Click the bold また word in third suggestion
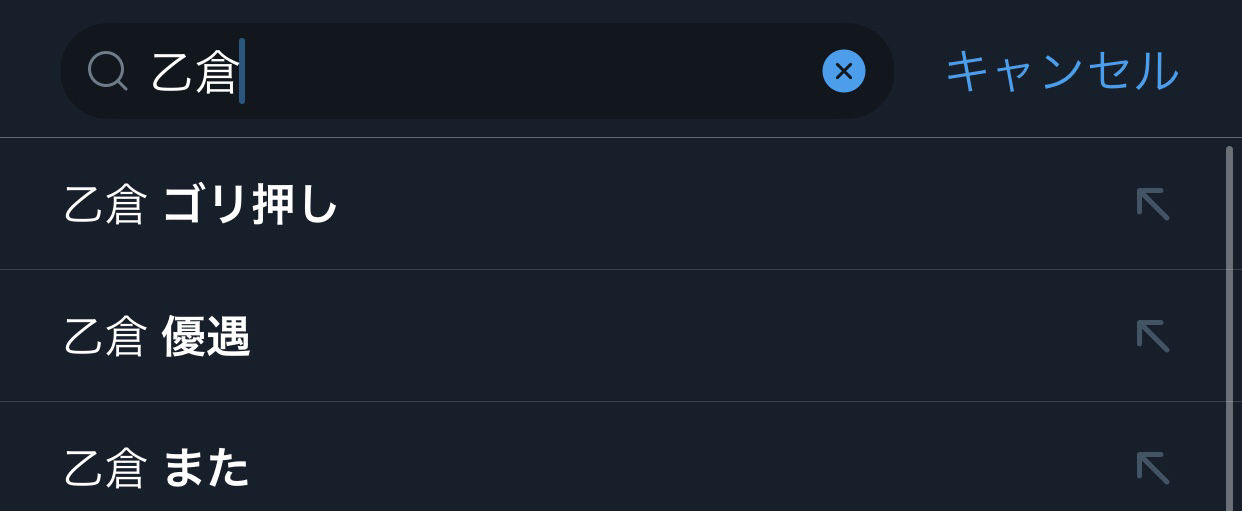Image resolution: width=1242 pixels, height=511 pixels. 206,468
